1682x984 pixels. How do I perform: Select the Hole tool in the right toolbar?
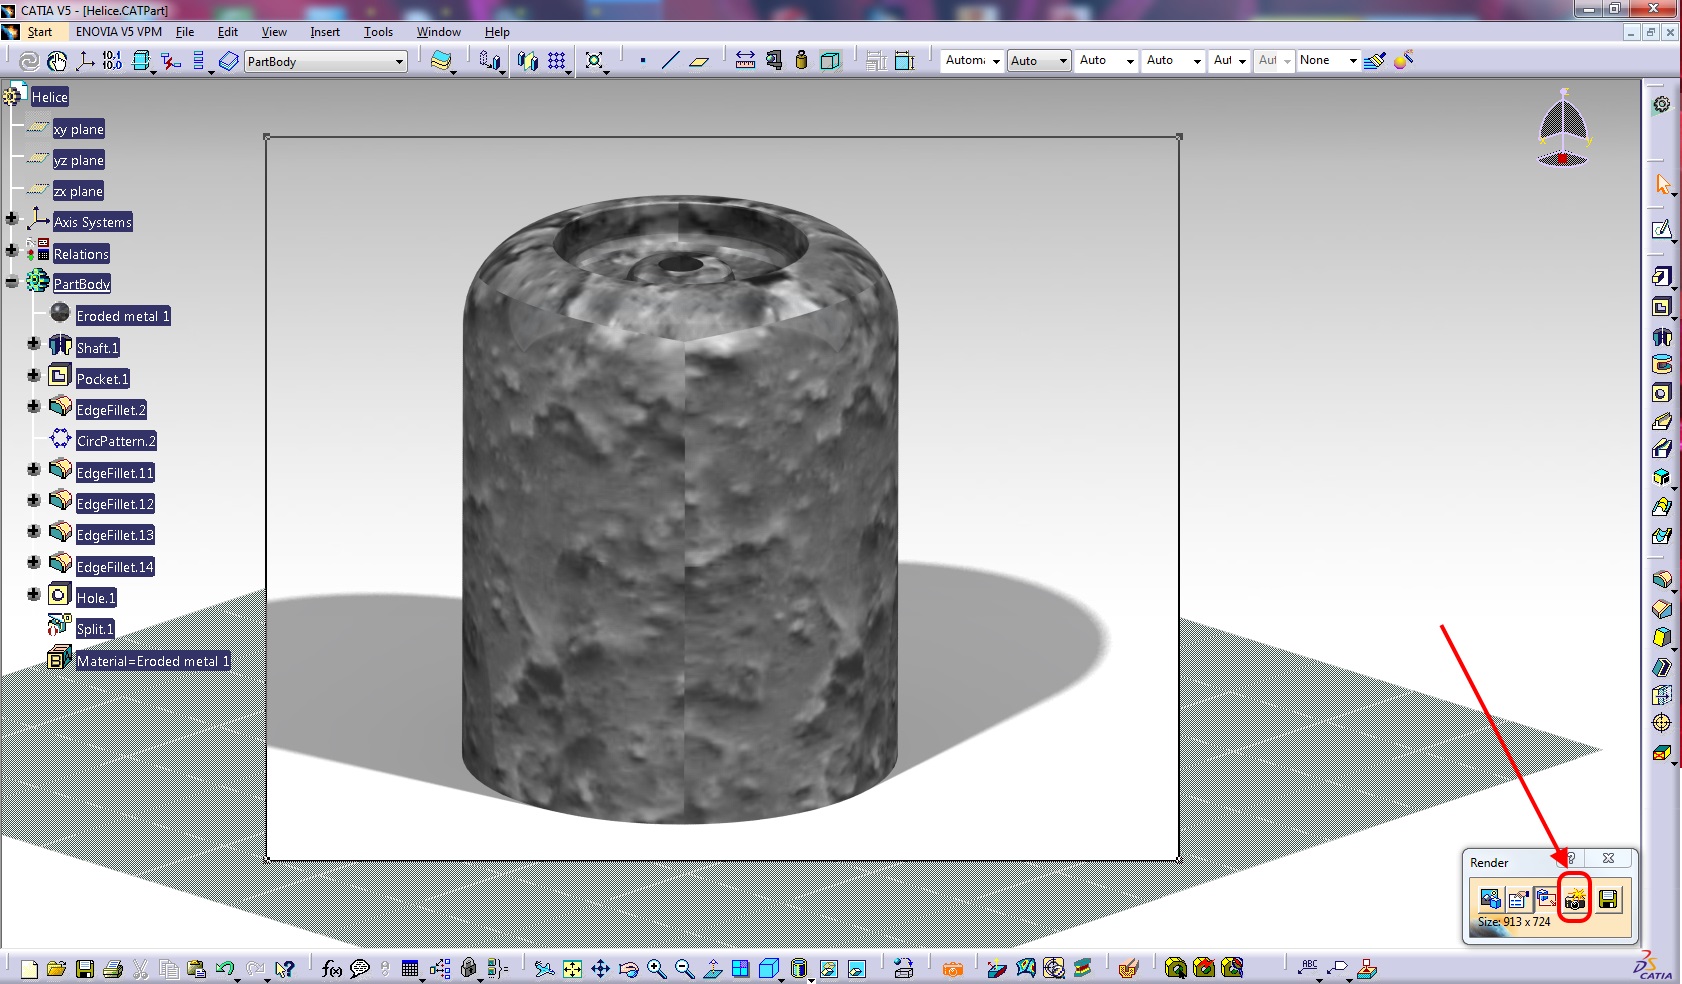[x=1661, y=393]
